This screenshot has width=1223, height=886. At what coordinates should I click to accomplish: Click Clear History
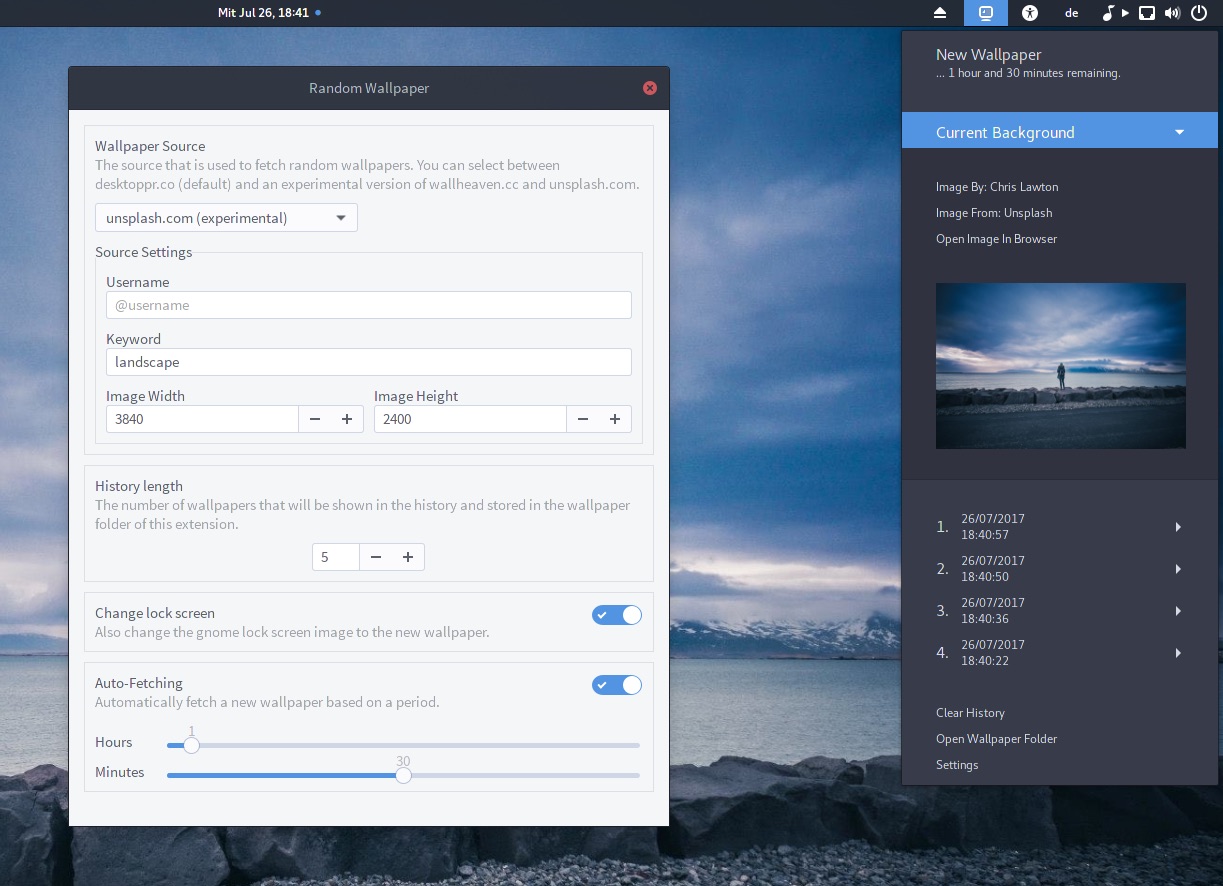(970, 713)
